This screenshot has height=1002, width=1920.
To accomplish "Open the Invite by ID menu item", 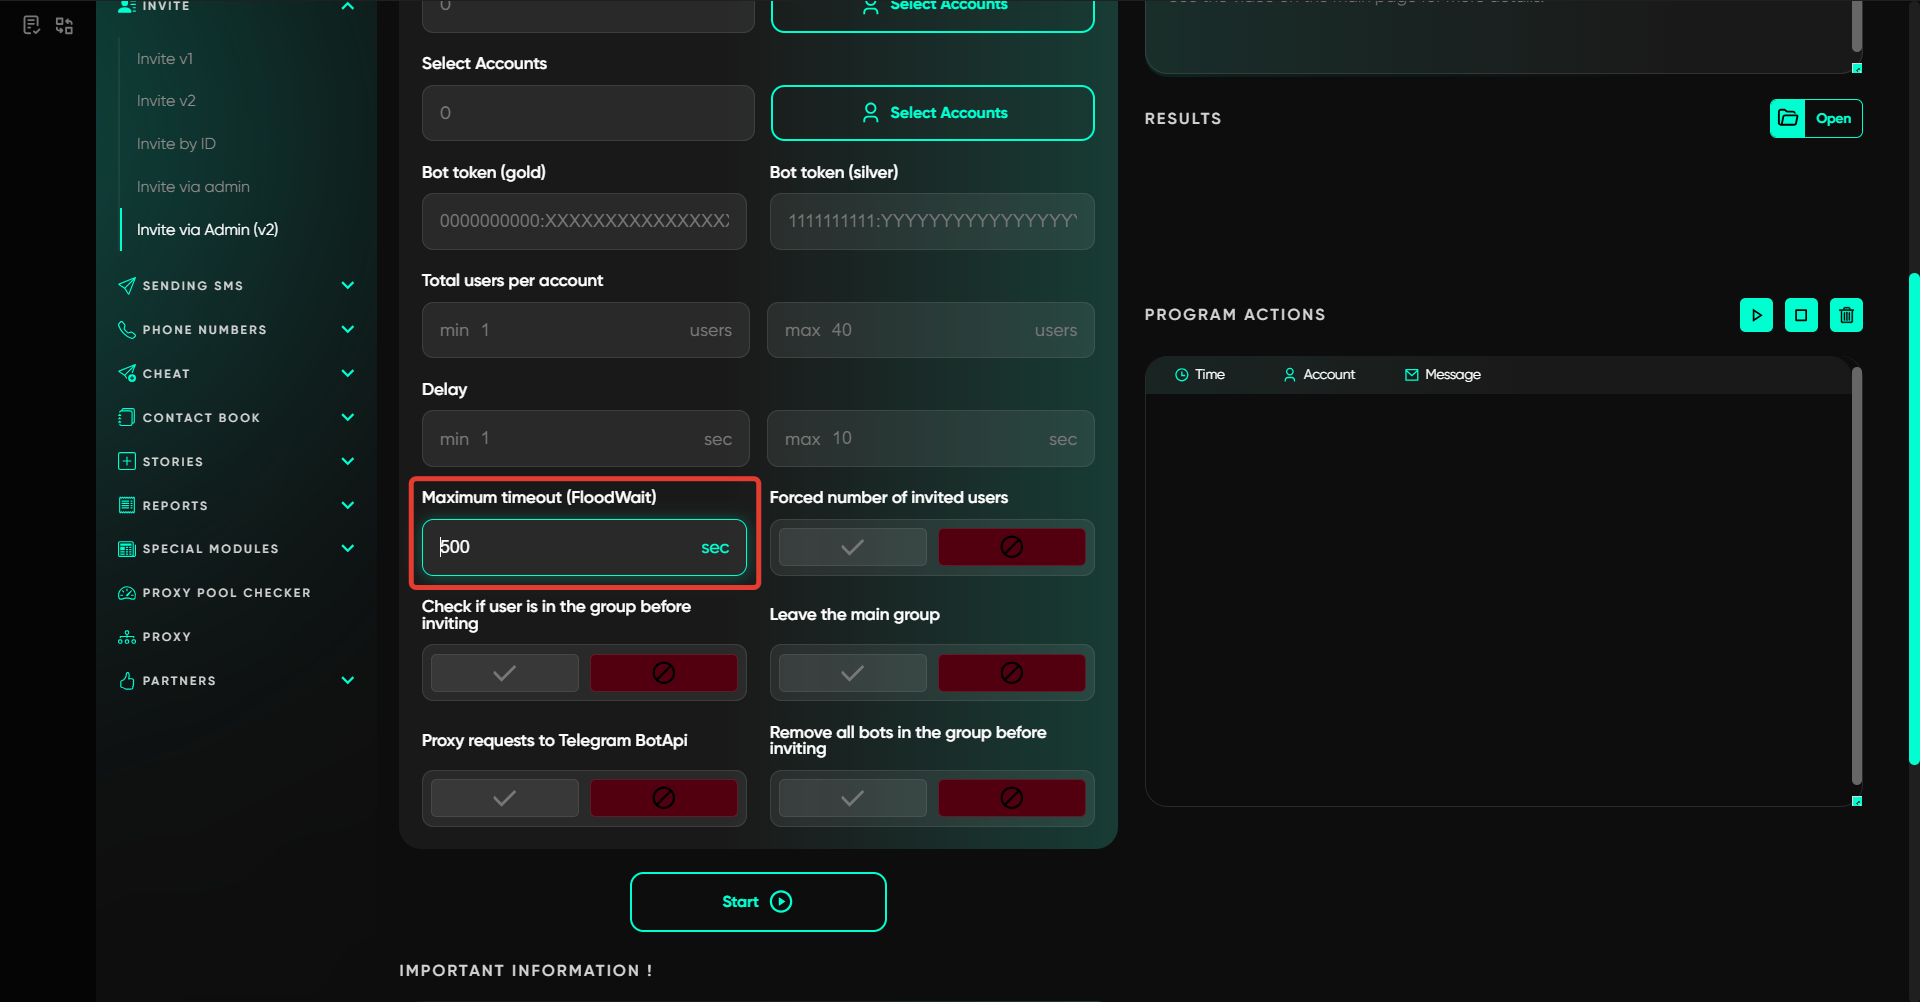I will [176, 144].
